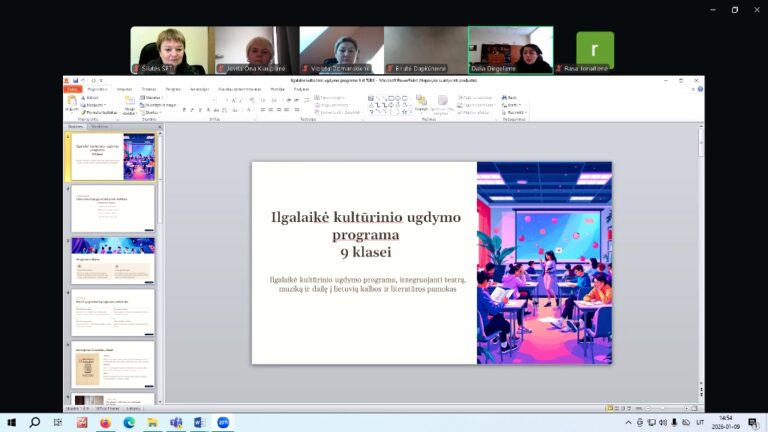Select slide 3 thumbnail in the pane
This screenshot has width=768, height=432.
point(113,261)
